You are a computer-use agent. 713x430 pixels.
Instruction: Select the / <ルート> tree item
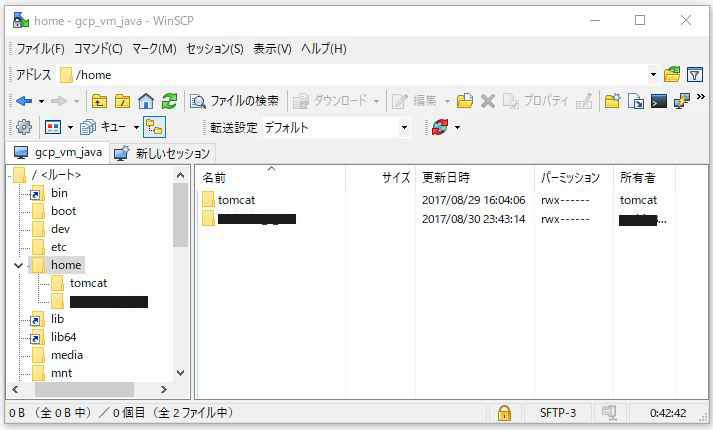pos(56,175)
